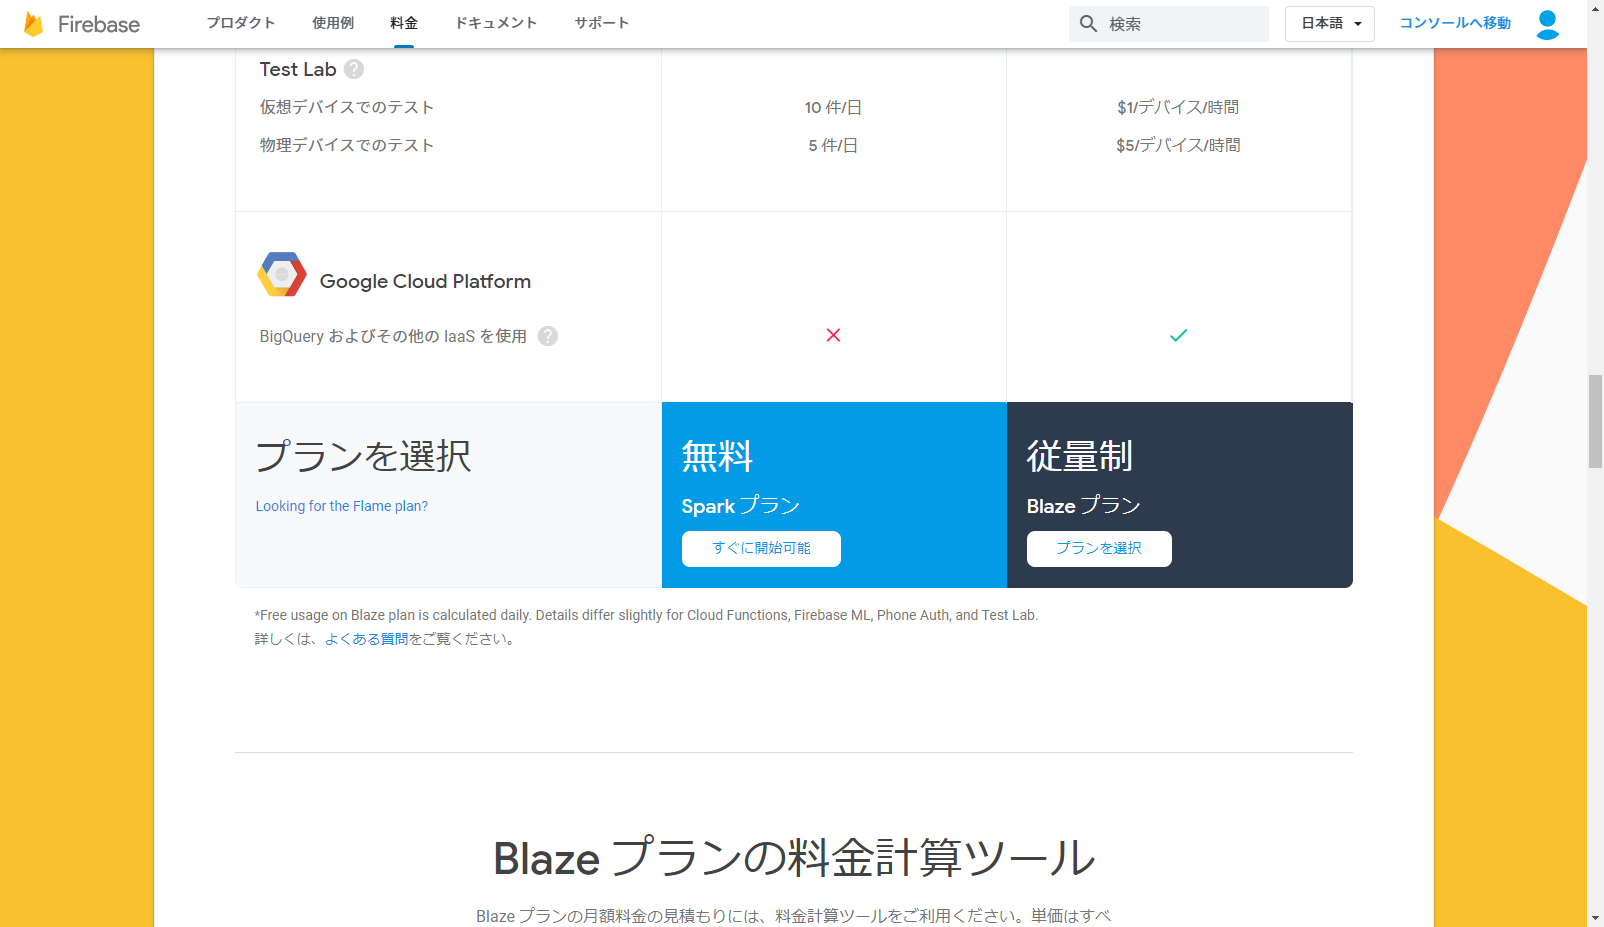Click the Test Lab heading text
The image size is (1604, 927).
(x=298, y=69)
